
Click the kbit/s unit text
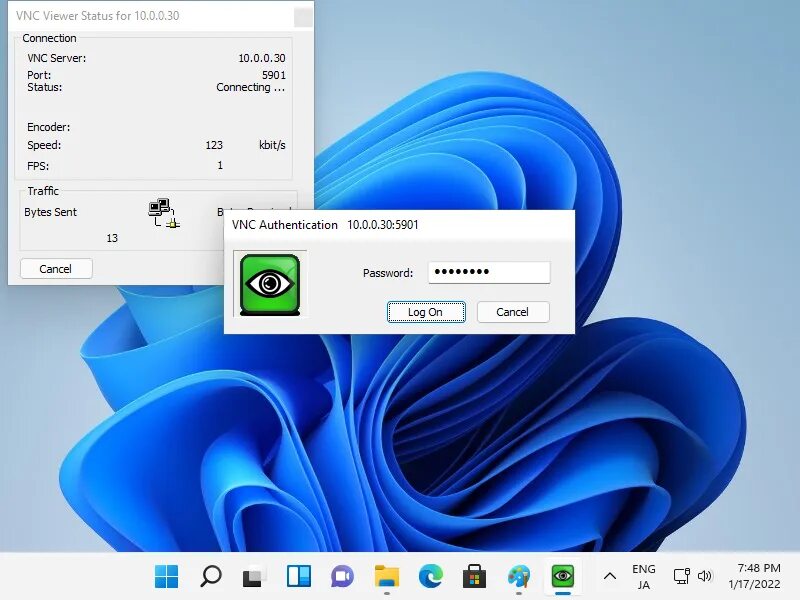tap(272, 145)
